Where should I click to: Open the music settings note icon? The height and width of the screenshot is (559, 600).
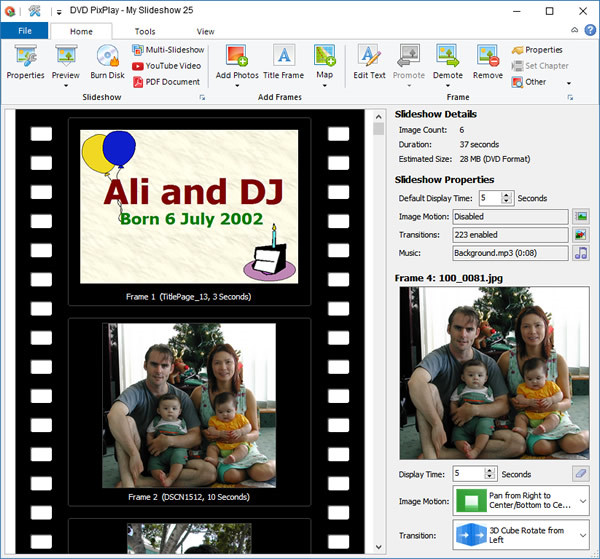(581, 253)
